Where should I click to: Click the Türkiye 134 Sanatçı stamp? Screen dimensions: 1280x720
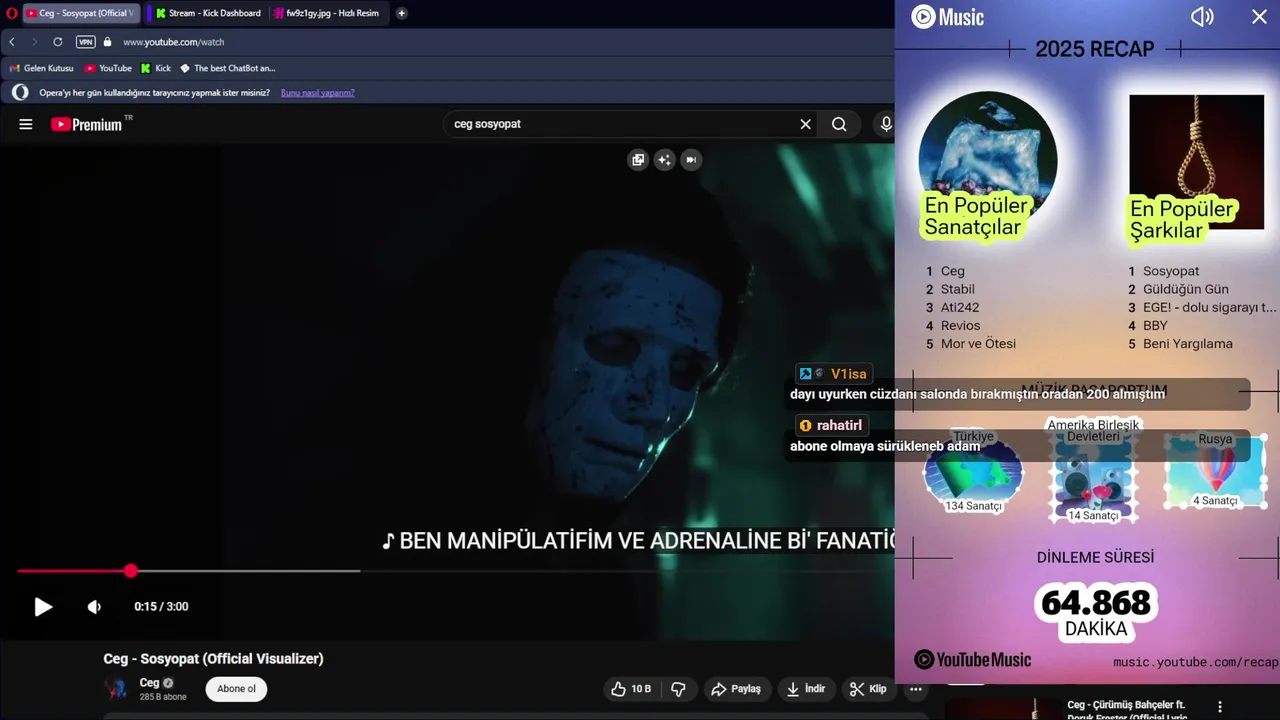pos(973,472)
